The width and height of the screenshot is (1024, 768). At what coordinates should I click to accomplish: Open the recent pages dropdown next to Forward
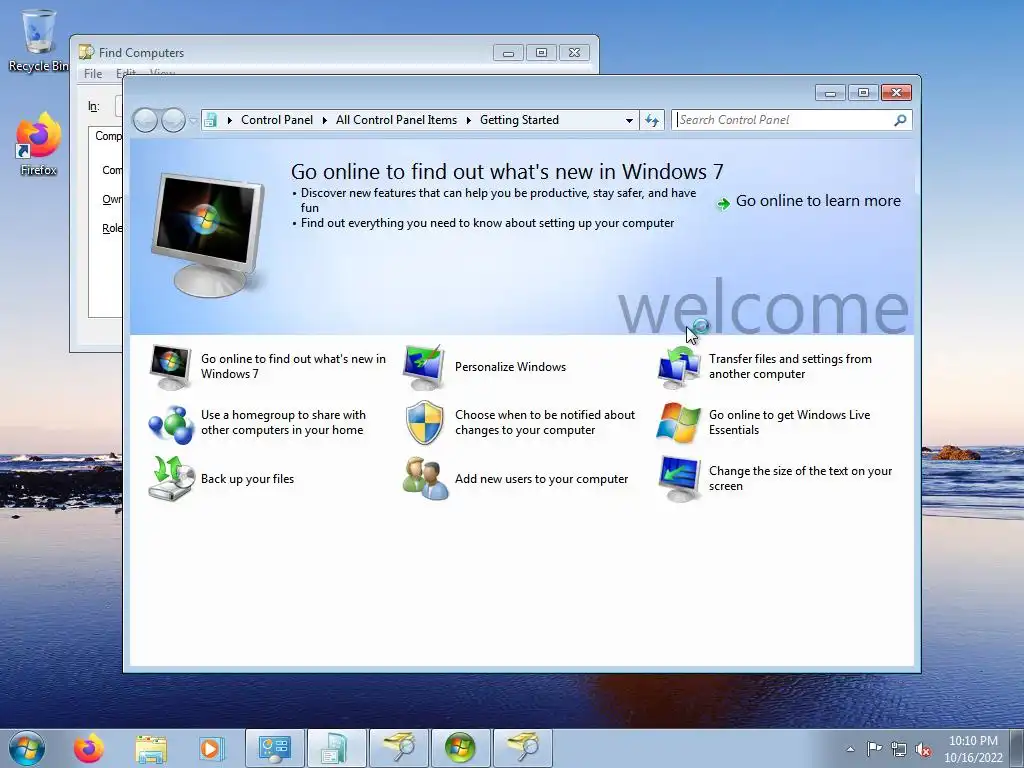[x=193, y=121]
